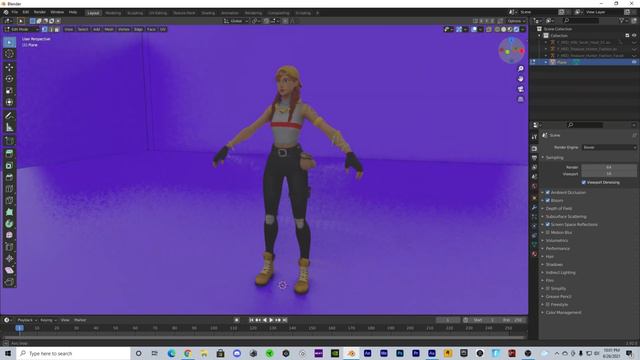Click the Options button in viewport header

pyautogui.click(x=516, y=21)
